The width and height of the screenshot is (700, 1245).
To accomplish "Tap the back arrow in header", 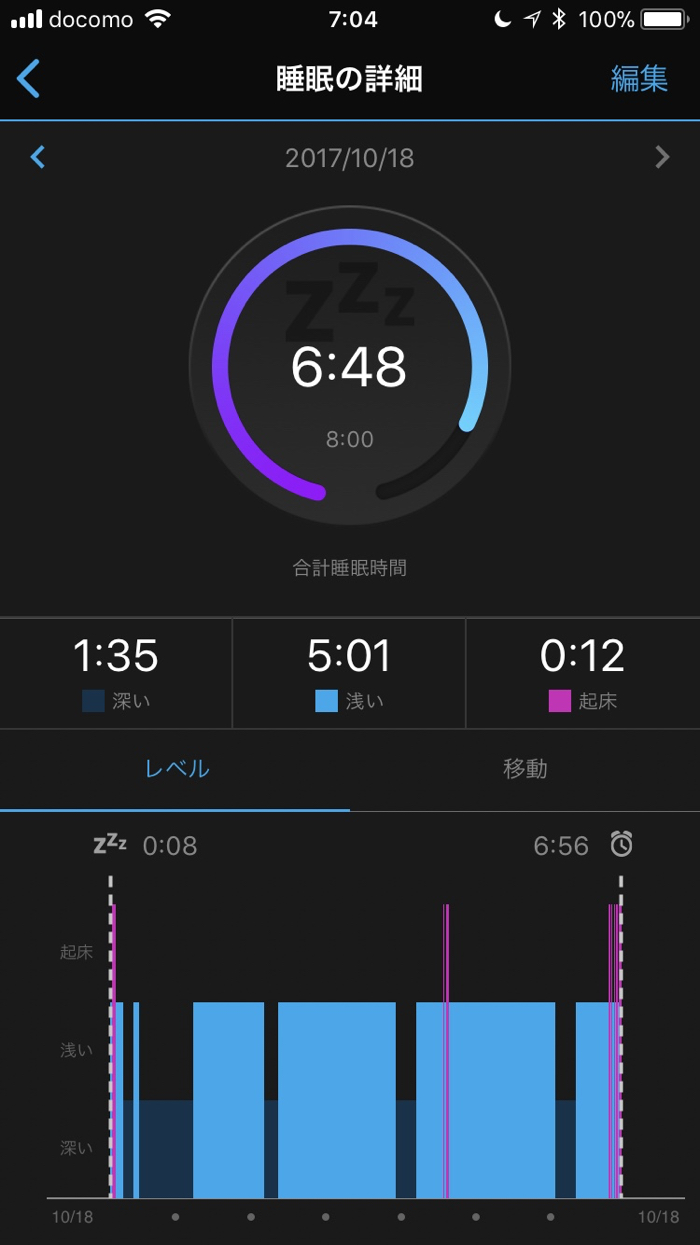I will pos(29,78).
